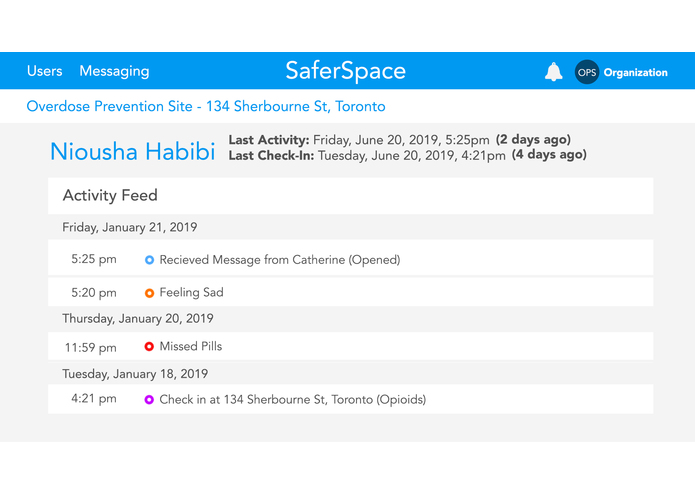Click the red dot beside Missed Pills

(149, 346)
